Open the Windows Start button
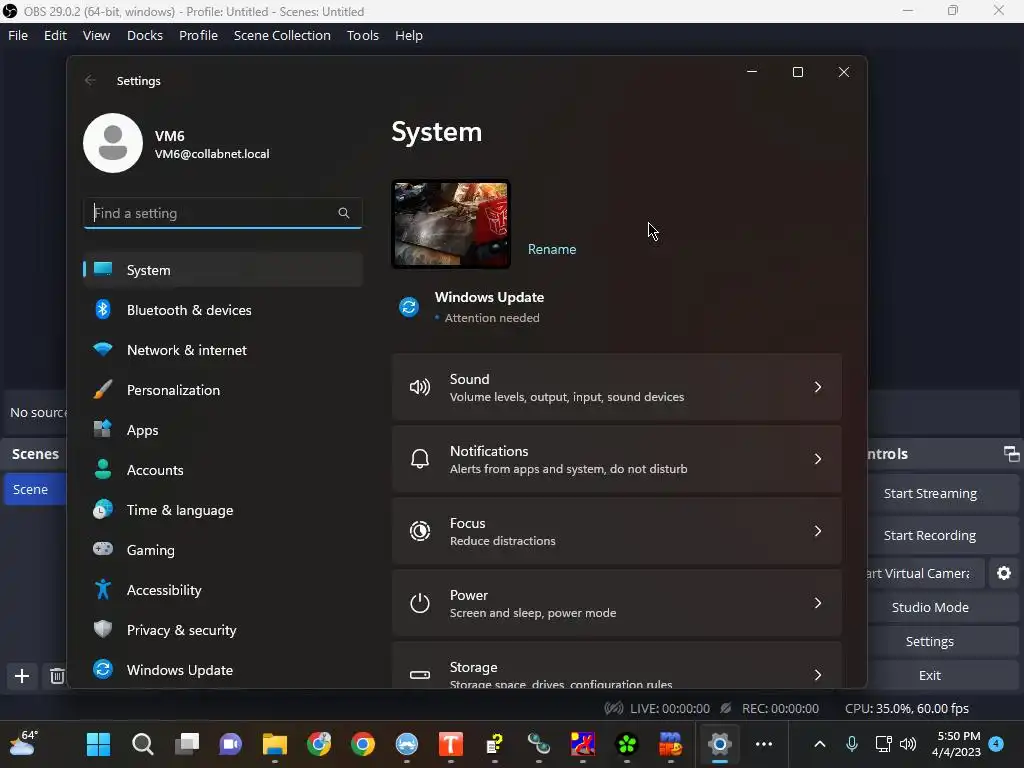Screen dimensions: 1024x768 (99, 744)
